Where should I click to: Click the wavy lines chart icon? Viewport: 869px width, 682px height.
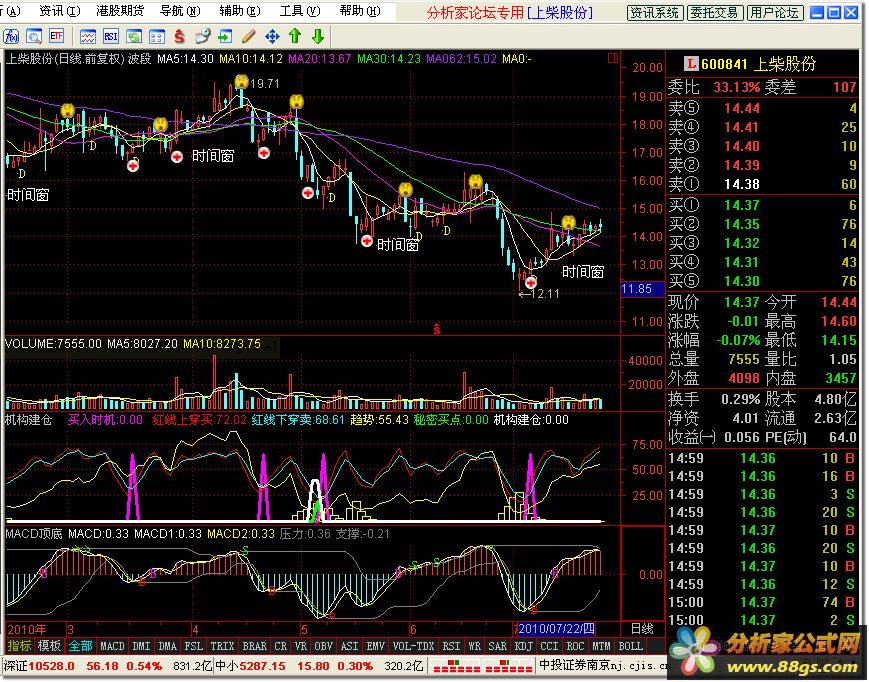88,37
